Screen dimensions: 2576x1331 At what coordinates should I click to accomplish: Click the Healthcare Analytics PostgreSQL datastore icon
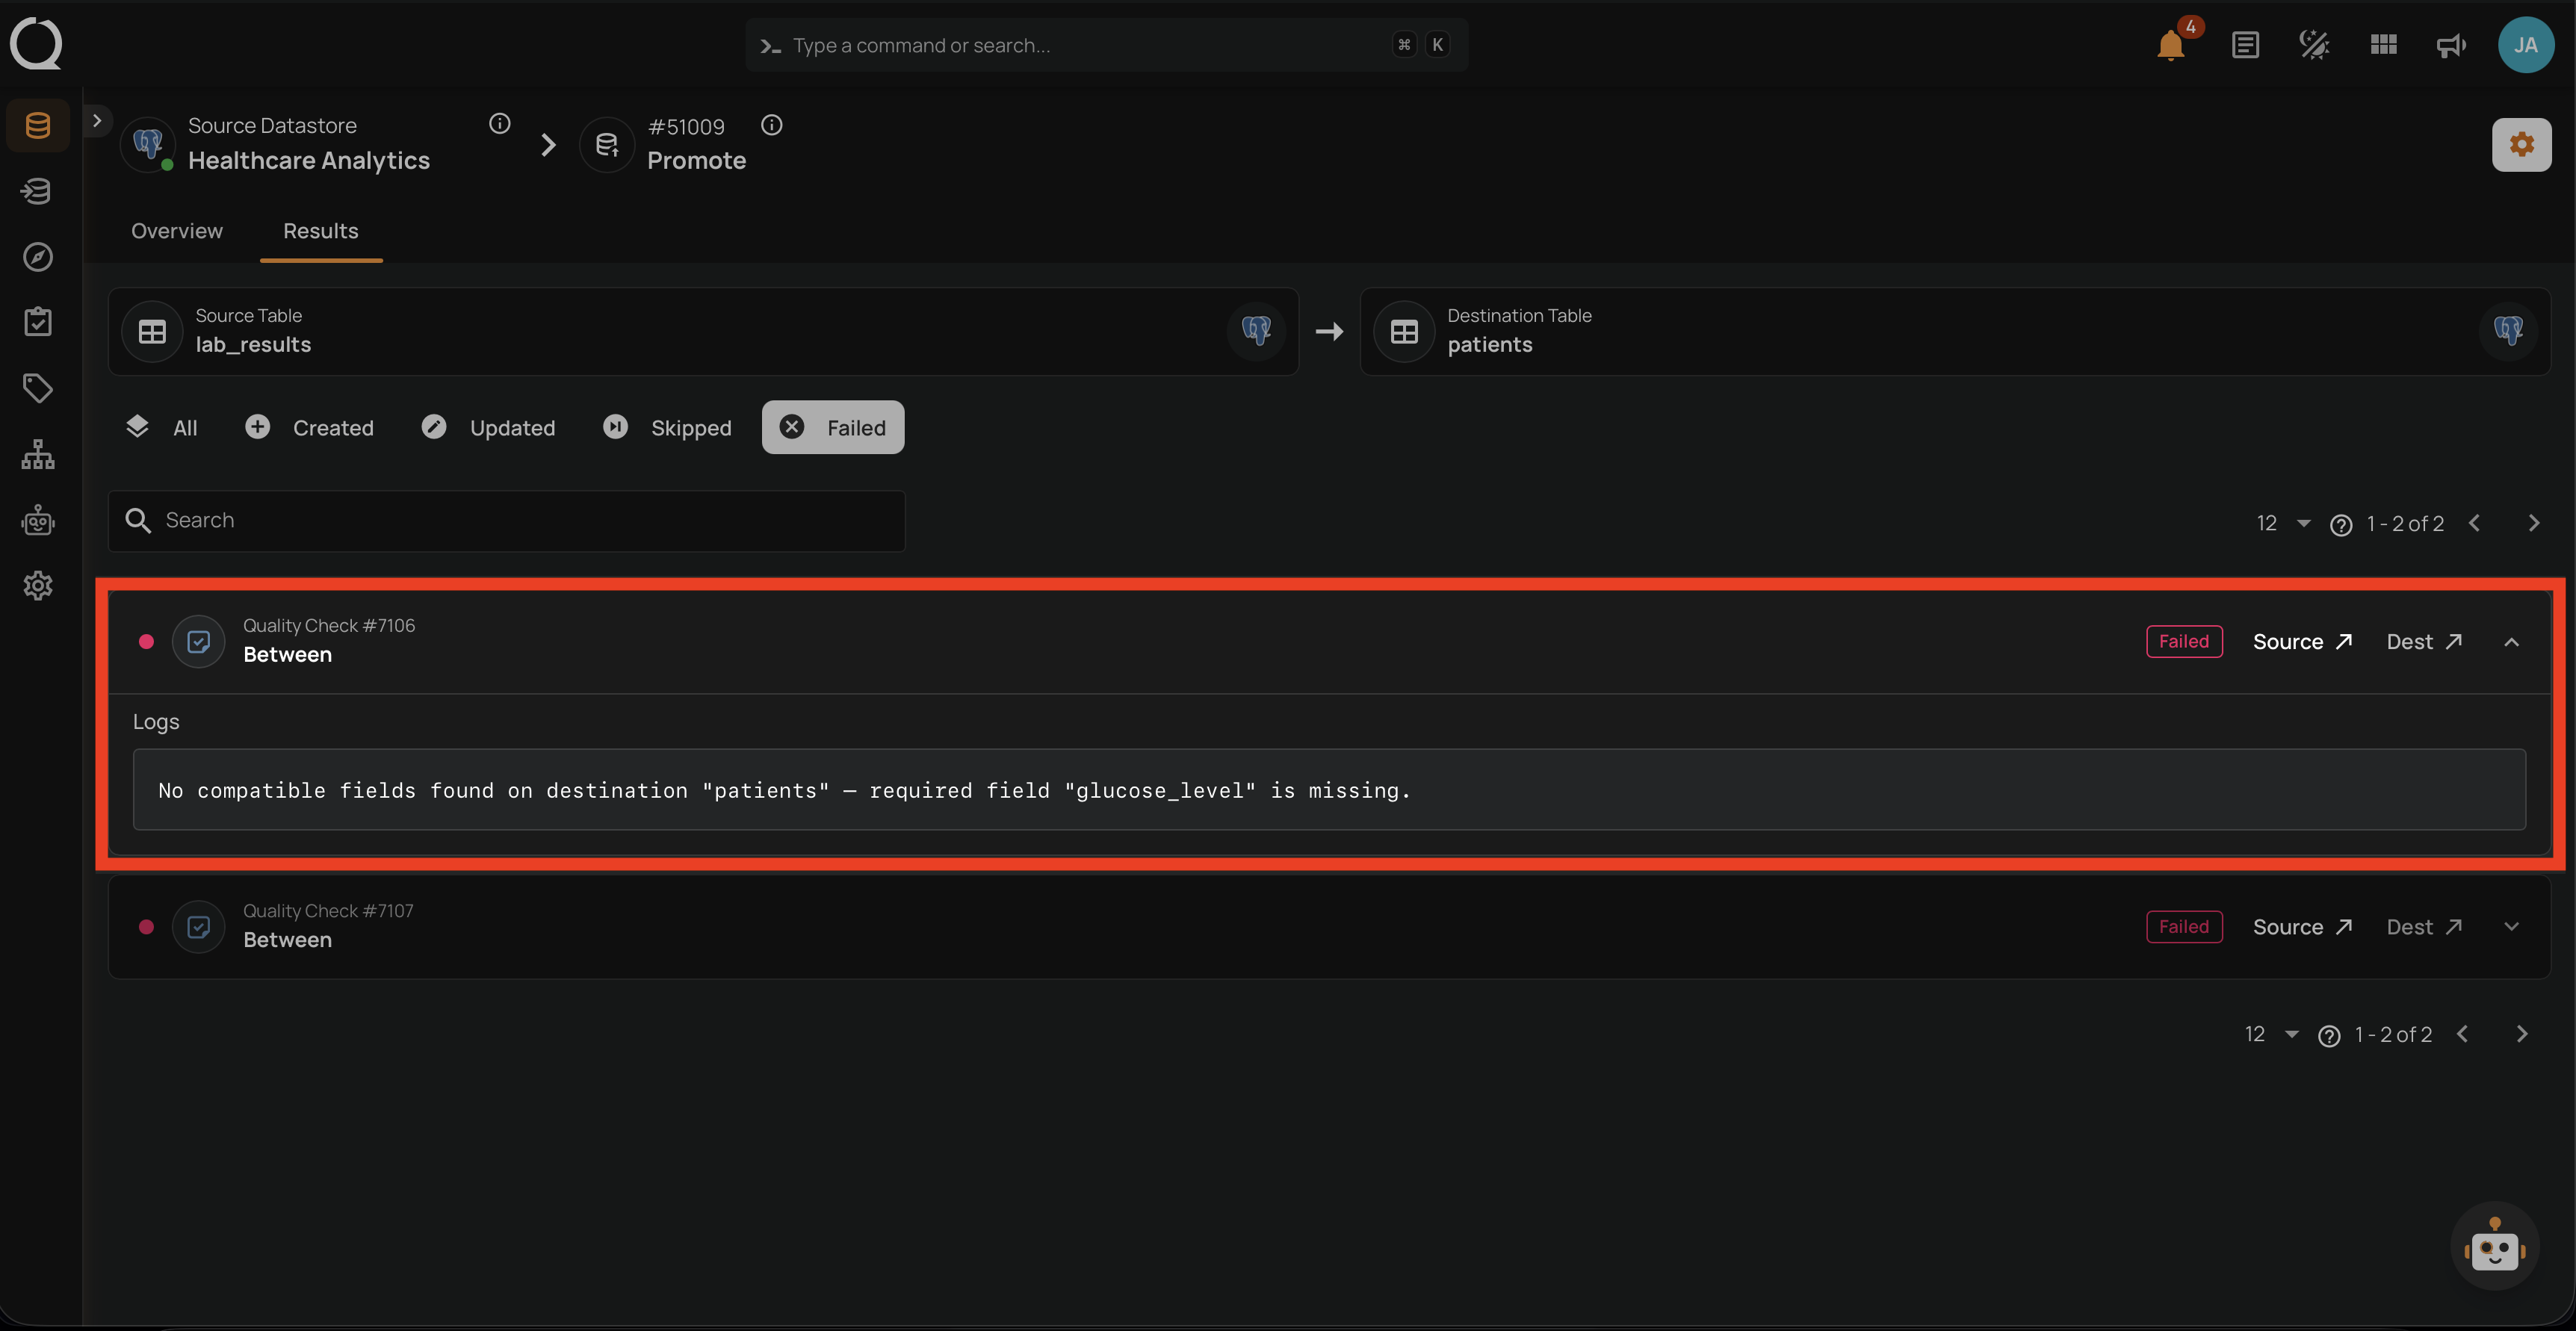pos(148,145)
